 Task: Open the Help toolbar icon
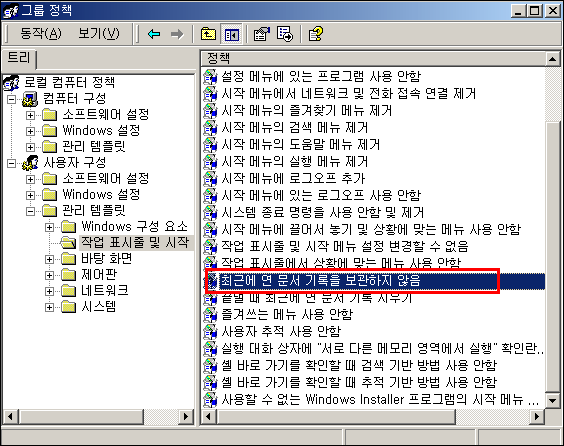315,34
